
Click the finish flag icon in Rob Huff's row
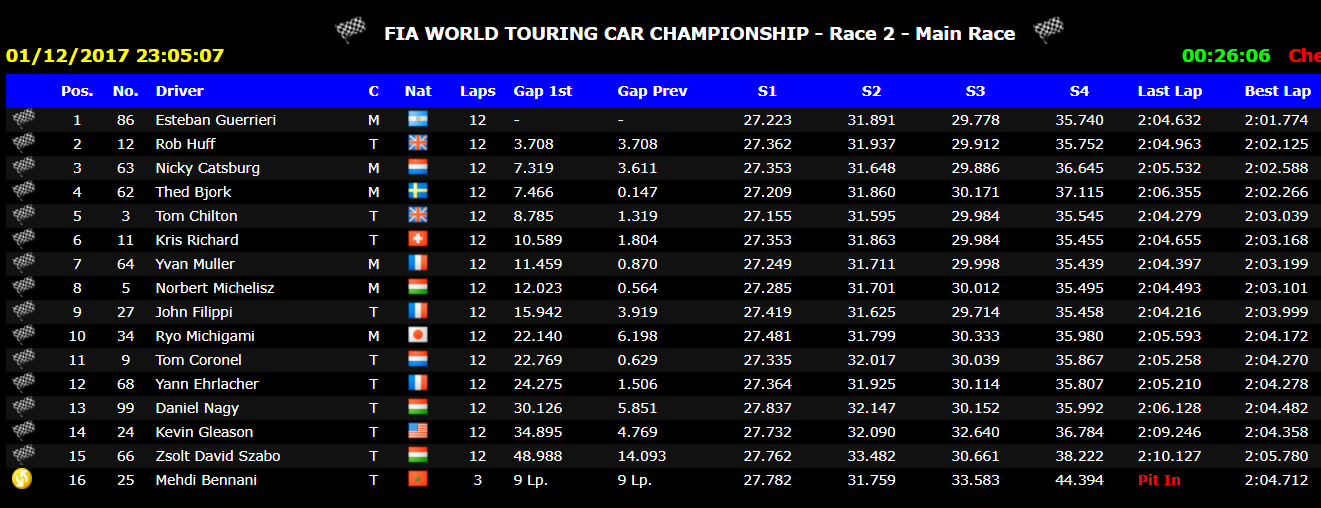pos(22,144)
